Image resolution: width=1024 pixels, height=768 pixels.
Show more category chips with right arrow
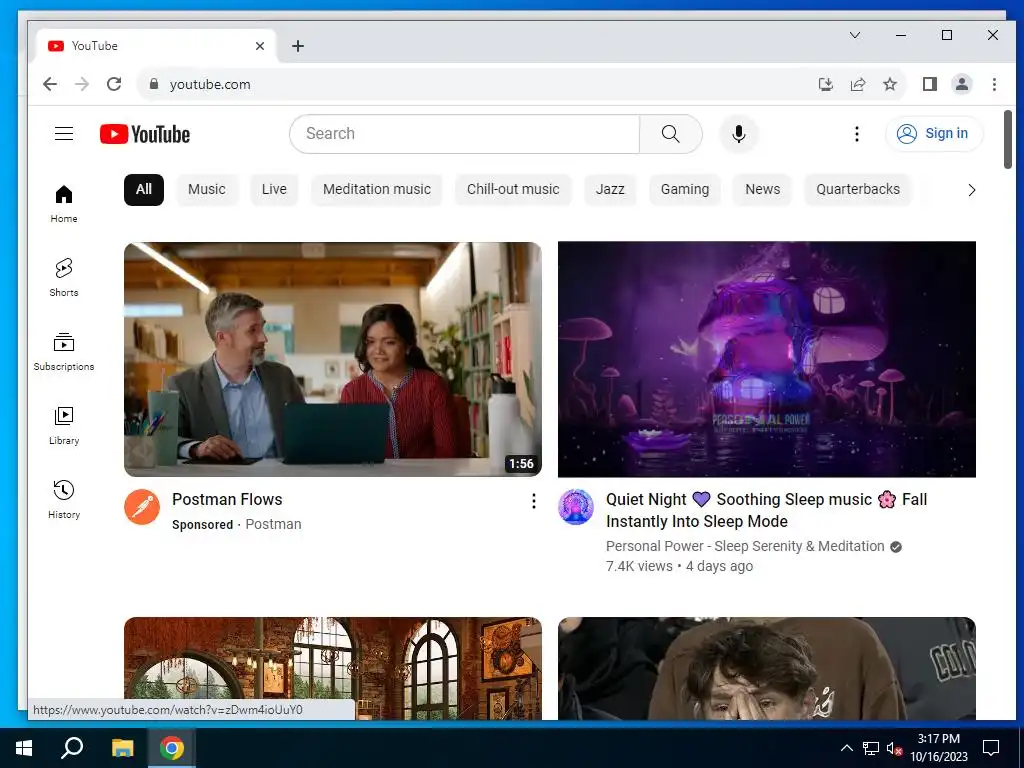click(x=972, y=190)
